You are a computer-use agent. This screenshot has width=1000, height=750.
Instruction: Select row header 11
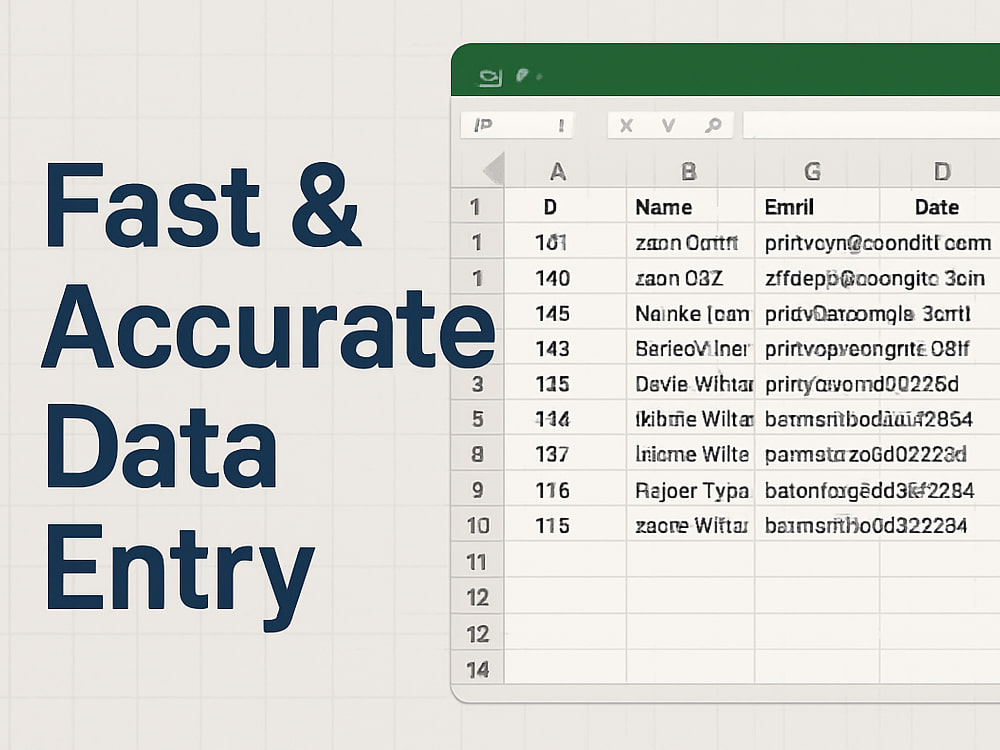coord(478,561)
